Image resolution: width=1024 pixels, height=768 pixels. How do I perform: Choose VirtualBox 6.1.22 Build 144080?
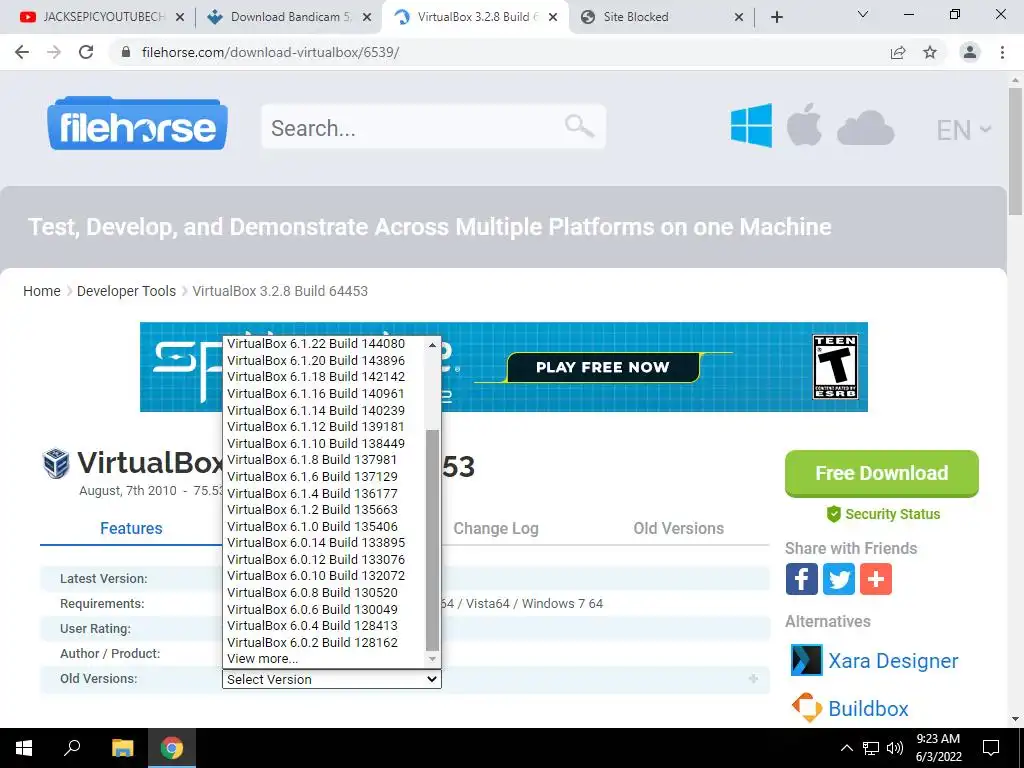pyautogui.click(x=316, y=344)
